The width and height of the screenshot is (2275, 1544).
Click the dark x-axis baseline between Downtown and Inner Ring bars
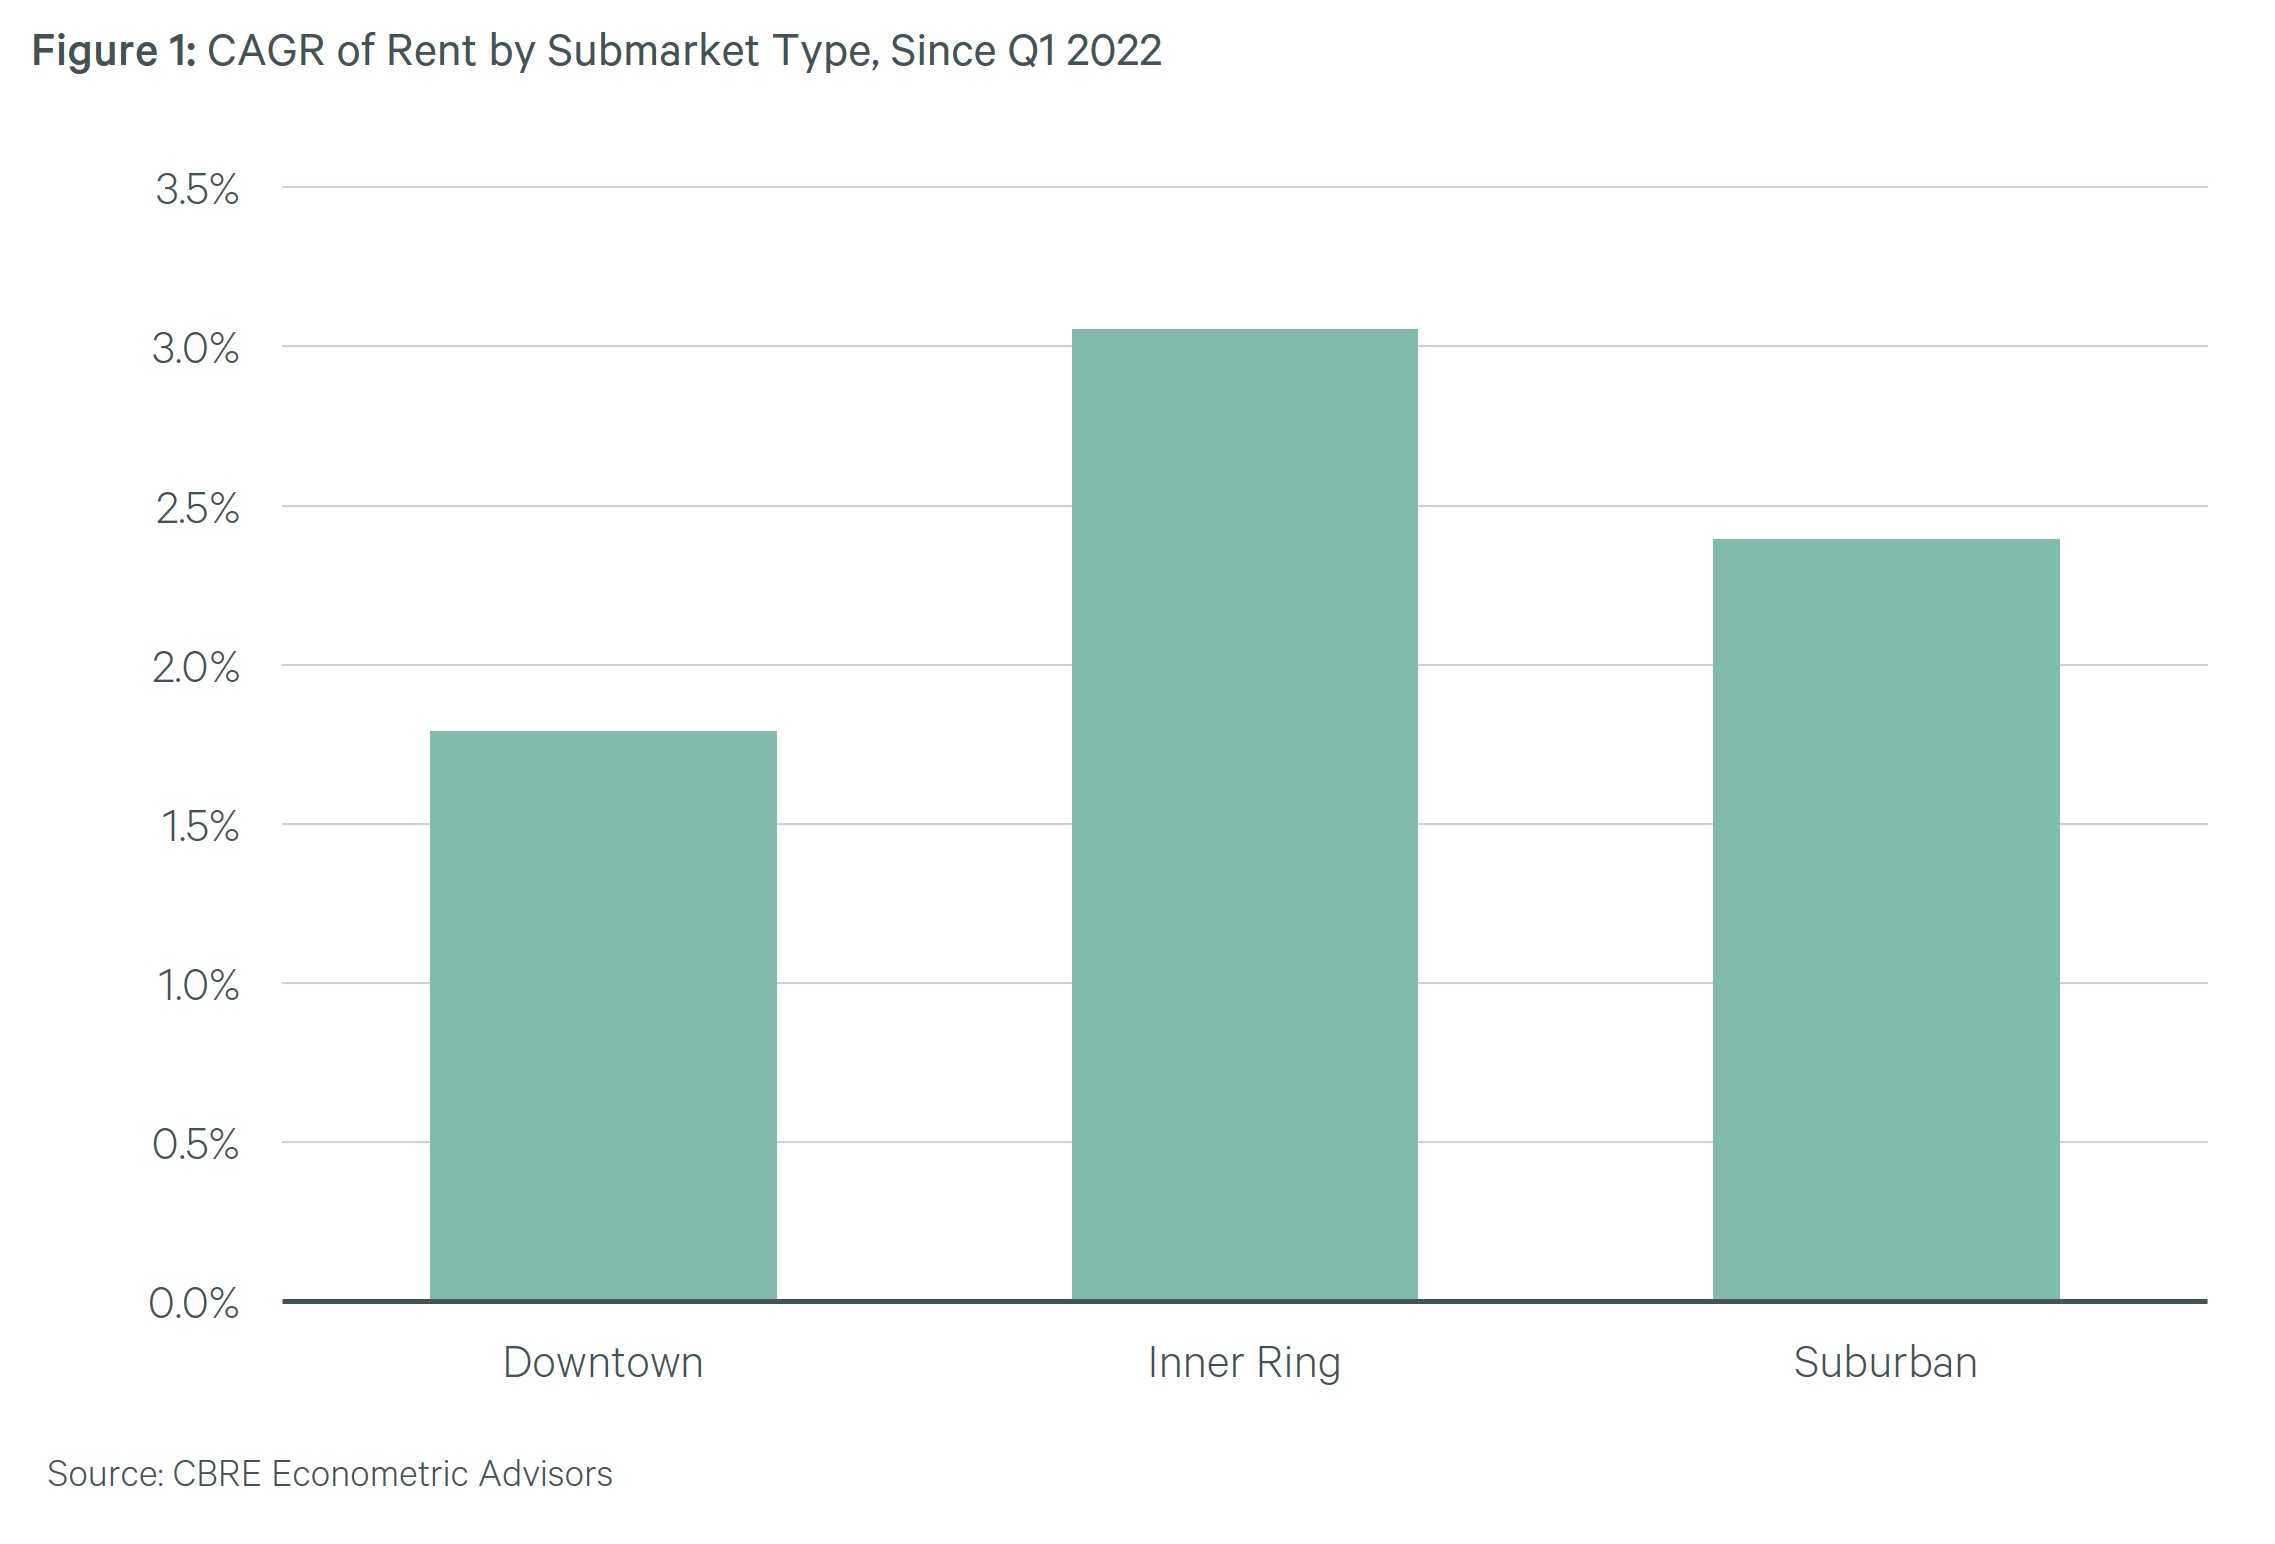(x=924, y=1301)
